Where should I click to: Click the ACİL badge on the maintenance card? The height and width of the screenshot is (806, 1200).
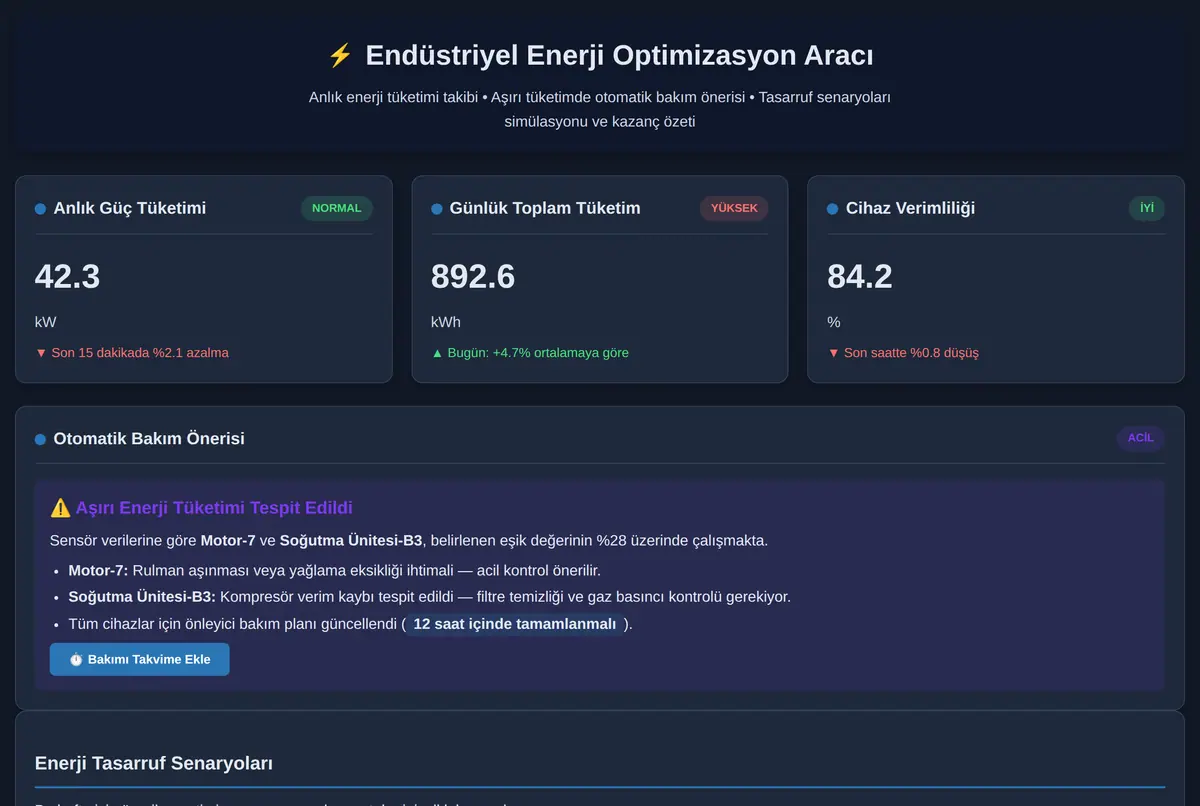pos(1141,438)
